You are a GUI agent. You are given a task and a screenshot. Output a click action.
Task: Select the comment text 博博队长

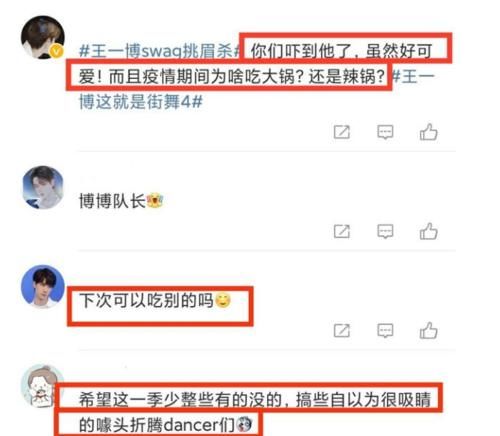pyautogui.click(x=112, y=201)
